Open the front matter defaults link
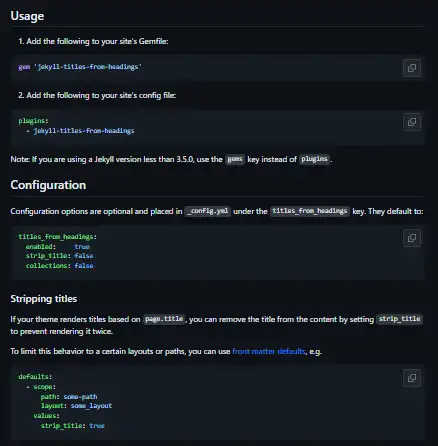The image size is (438, 446). pyautogui.click(x=269, y=351)
